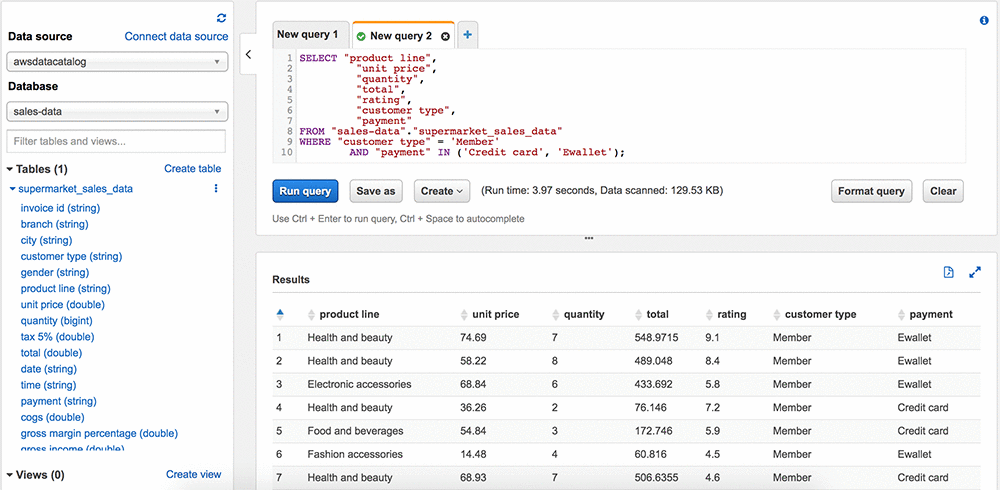The width and height of the screenshot is (1000, 490).
Task: Select the customer type (string) column
Action: point(71,256)
